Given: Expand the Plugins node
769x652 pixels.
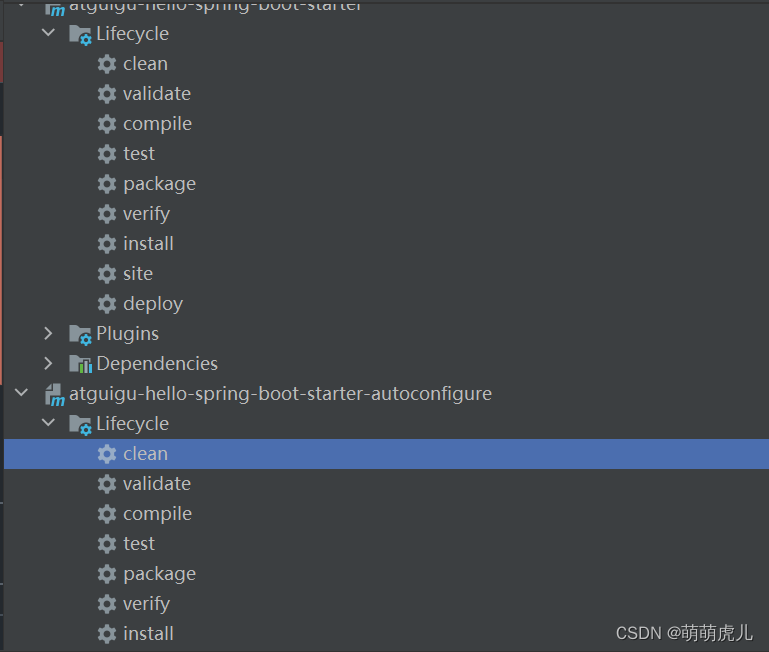Looking at the screenshot, I should click(48, 334).
